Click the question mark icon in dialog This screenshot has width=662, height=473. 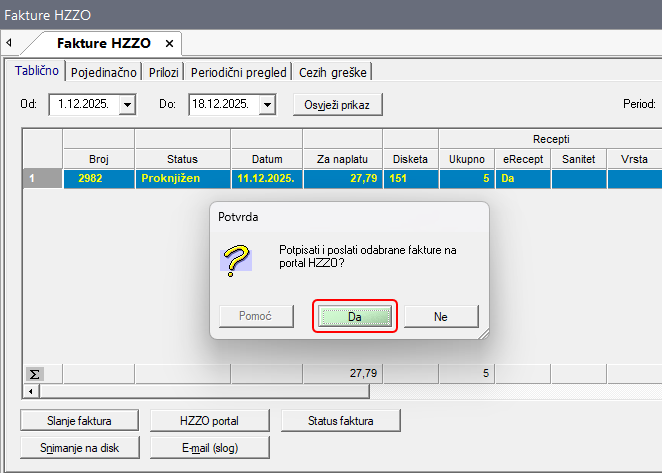click(x=236, y=257)
